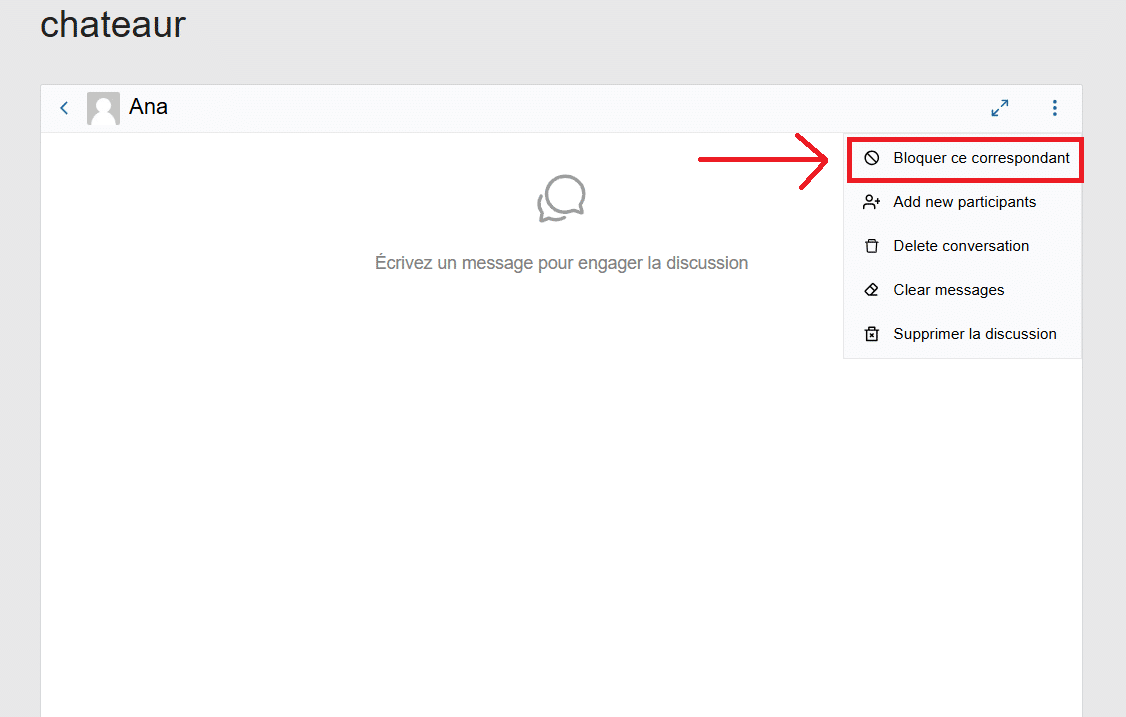Choose Delete conversation
This screenshot has height=717, width=1126.
(x=962, y=246)
